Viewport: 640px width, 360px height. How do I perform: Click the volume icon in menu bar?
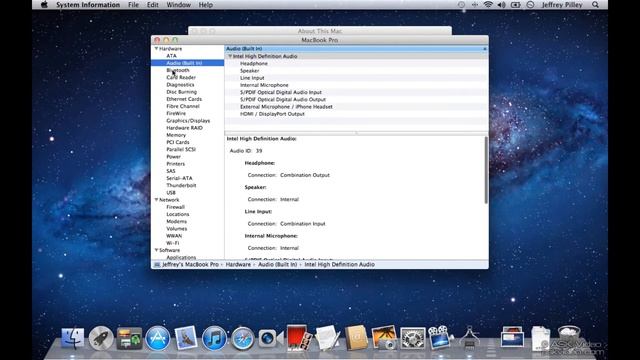click(x=502, y=5)
